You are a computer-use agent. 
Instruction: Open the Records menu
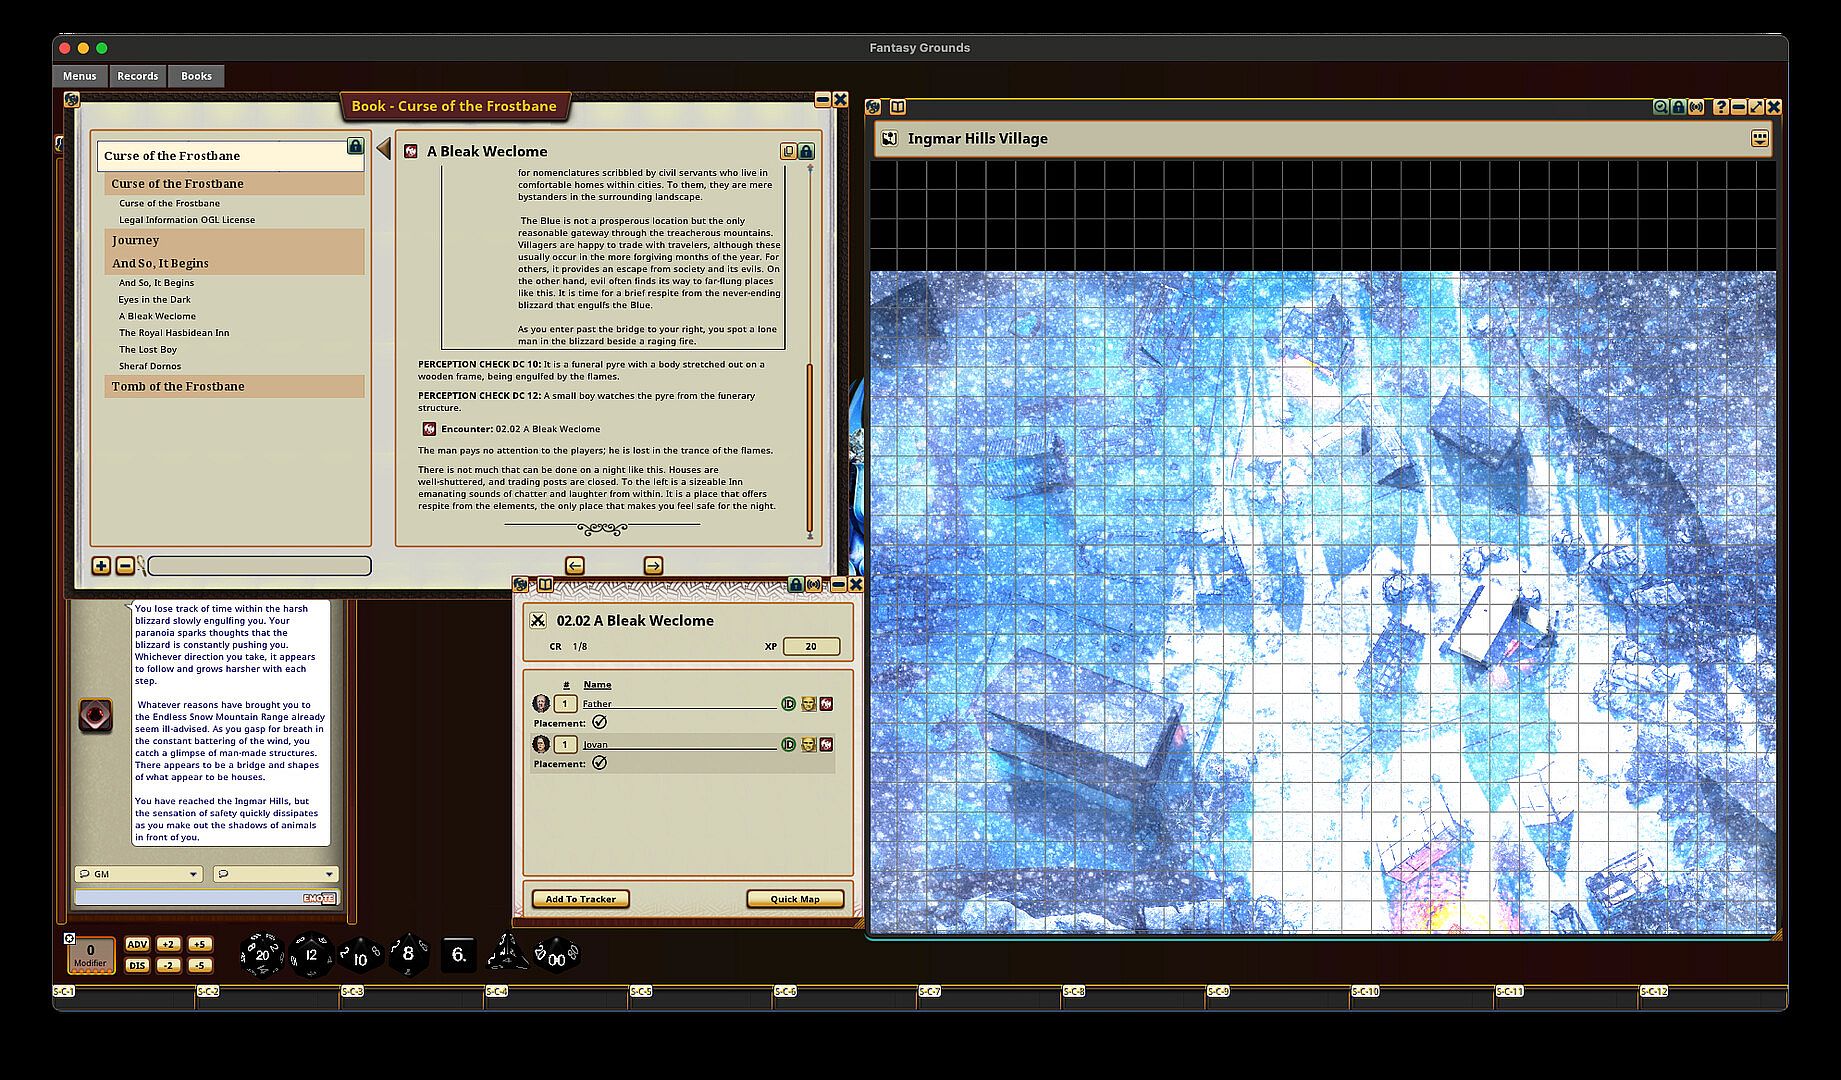137,76
